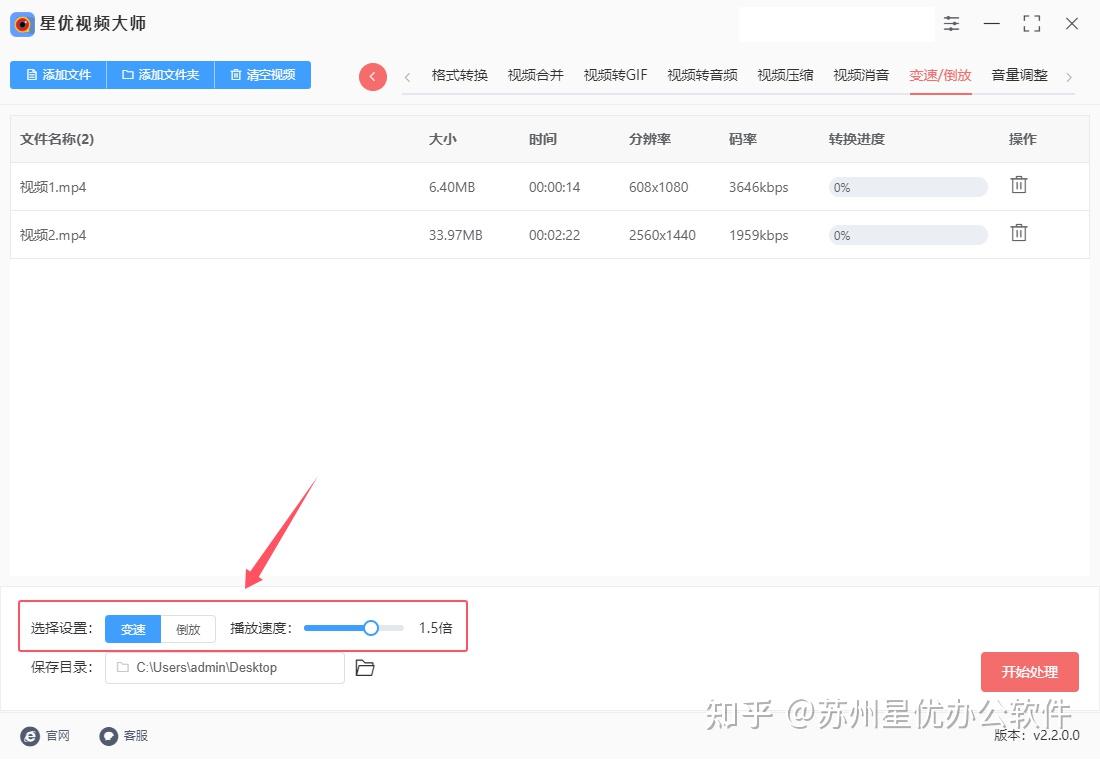
Task: Click the version v2.2.0.0 text
Action: coord(1037,735)
